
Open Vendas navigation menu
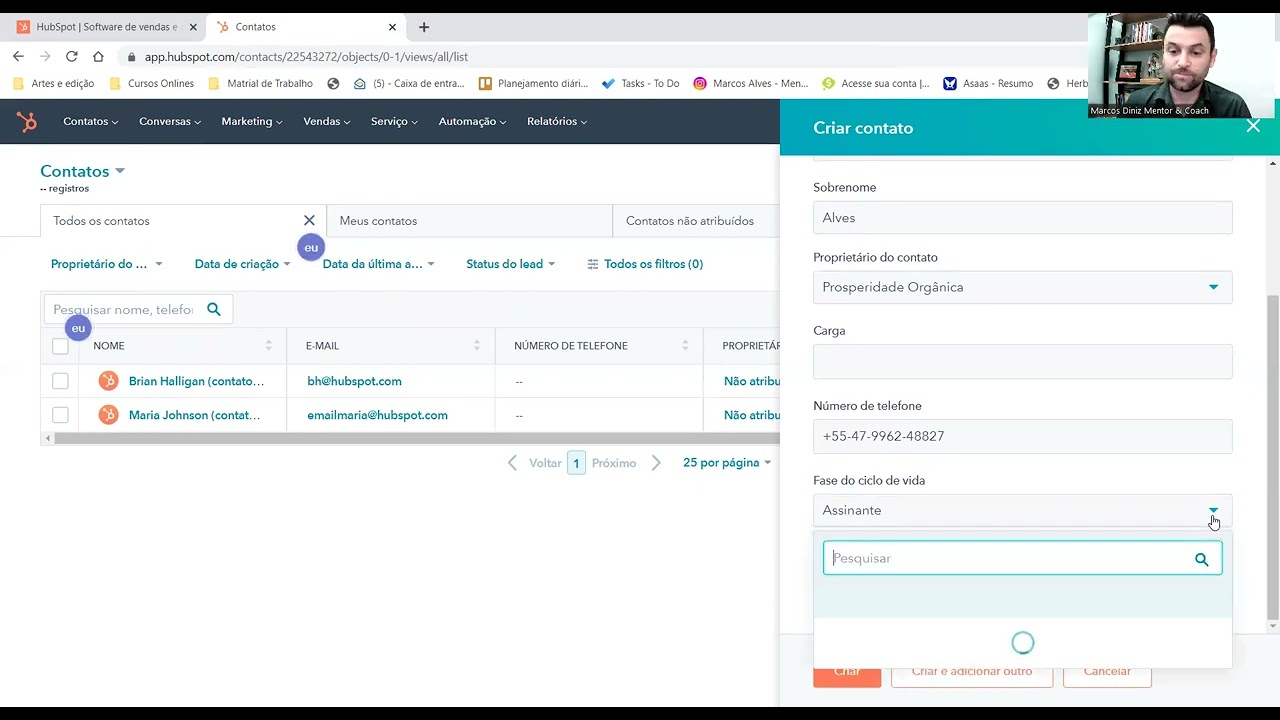point(326,122)
